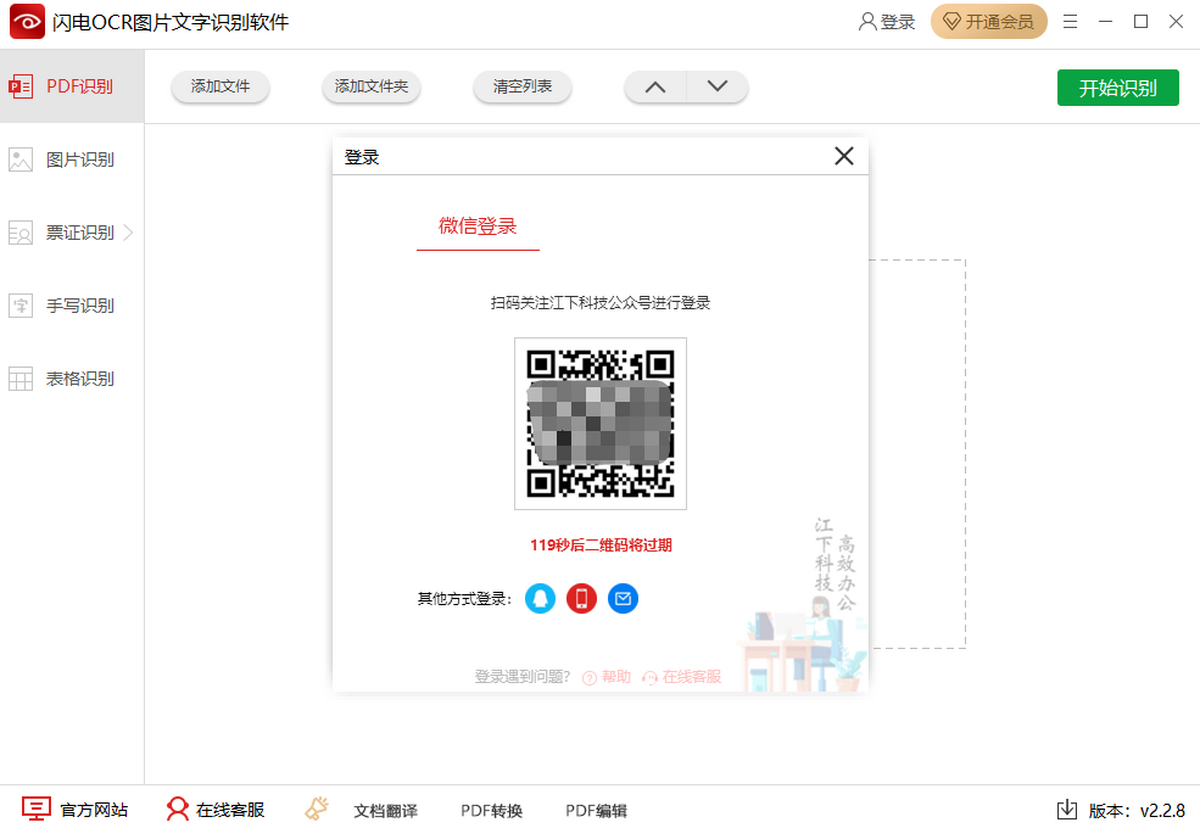Click the WeChat login QR code
Viewport: 1200px width, 828px height.
pos(600,424)
